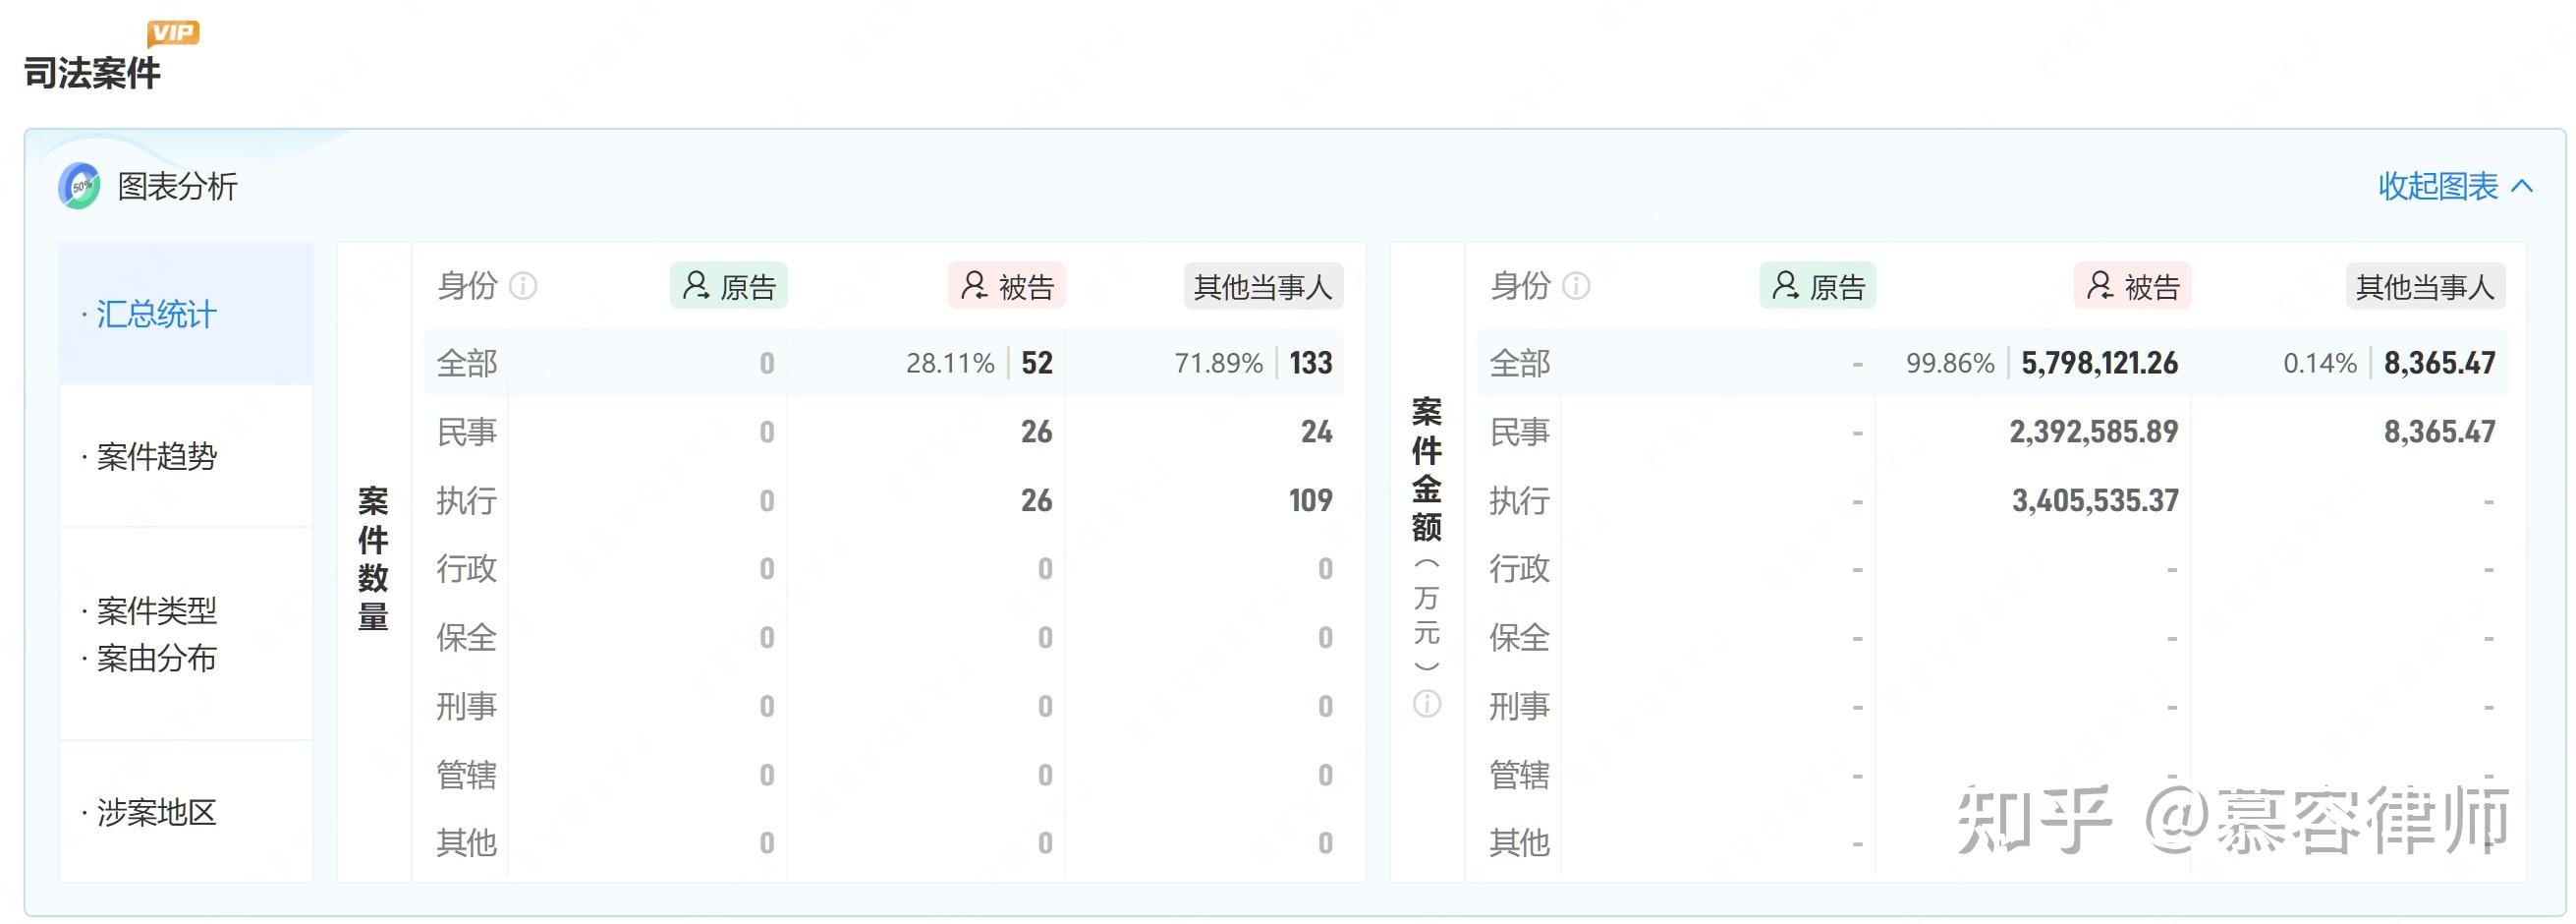
Task: Click the 管辖 row label in 案件数量
Action: click(x=467, y=775)
